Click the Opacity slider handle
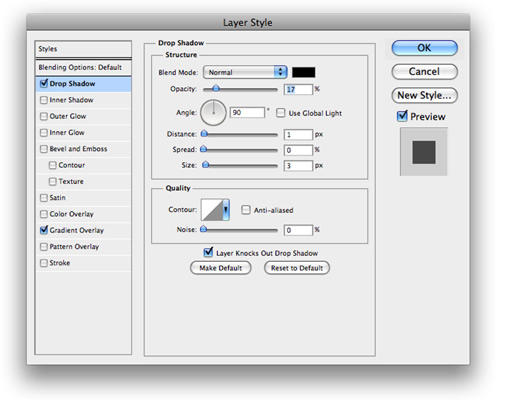The width and height of the screenshot is (505, 400). [216, 88]
